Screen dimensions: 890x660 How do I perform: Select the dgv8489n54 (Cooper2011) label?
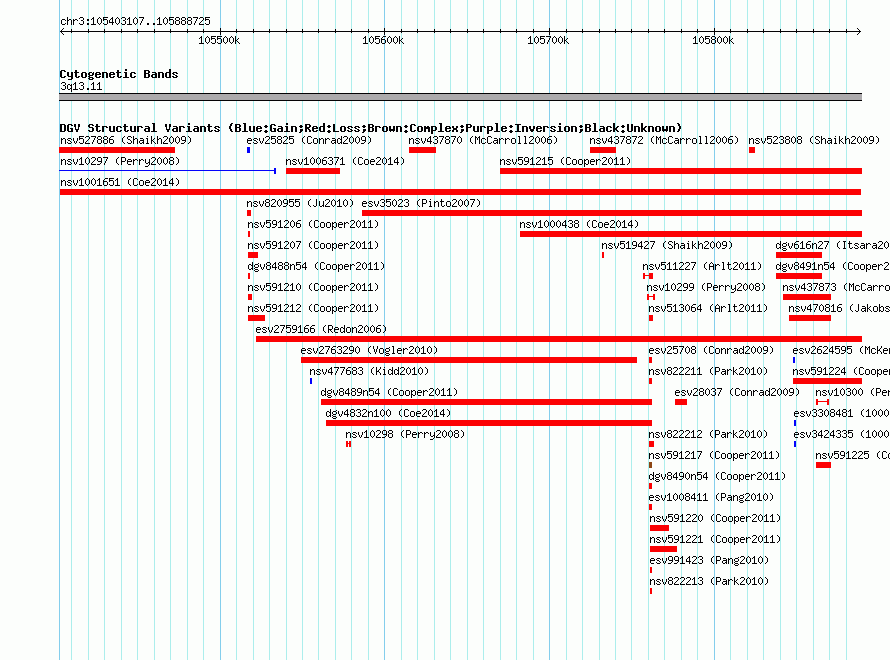point(389,392)
